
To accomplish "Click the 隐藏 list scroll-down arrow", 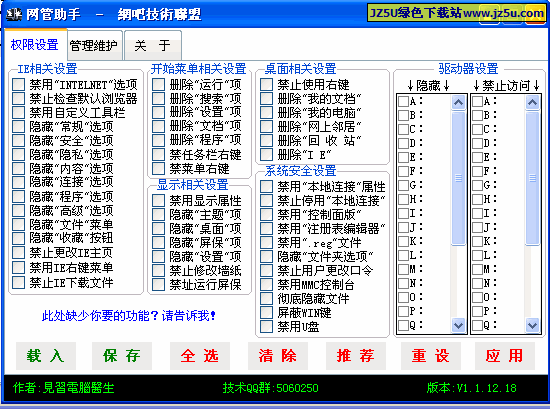I will [458, 325].
